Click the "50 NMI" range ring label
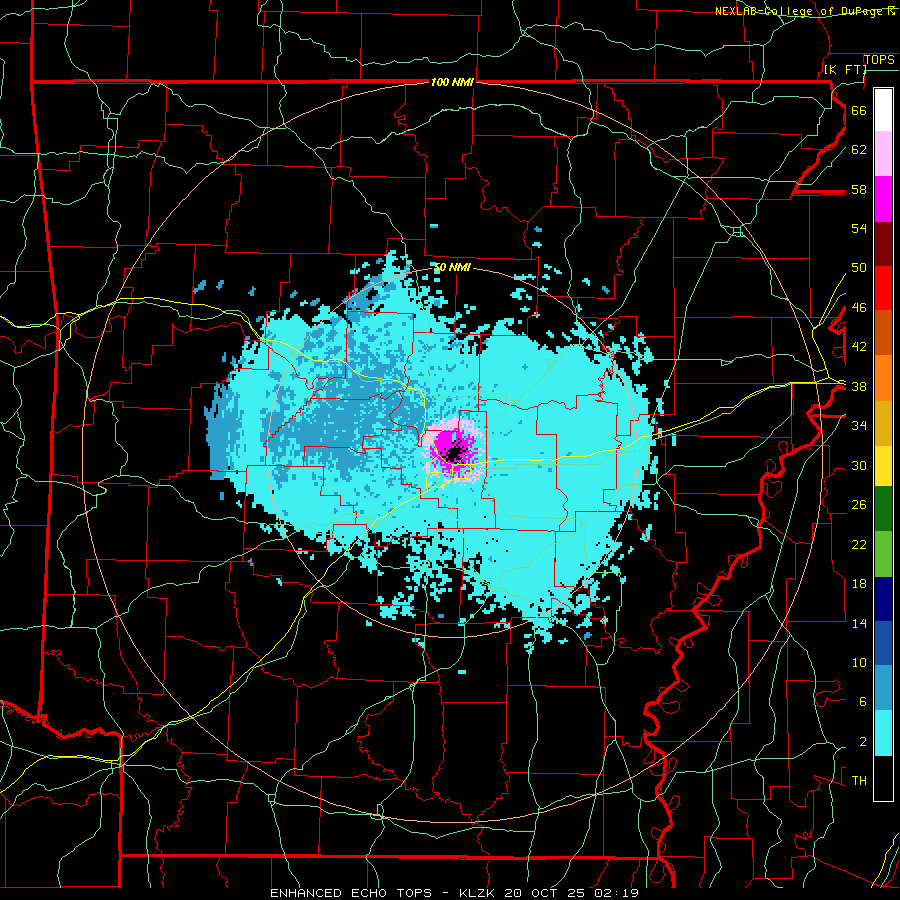The width and height of the screenshot is (900, 900). coord(452,267)
